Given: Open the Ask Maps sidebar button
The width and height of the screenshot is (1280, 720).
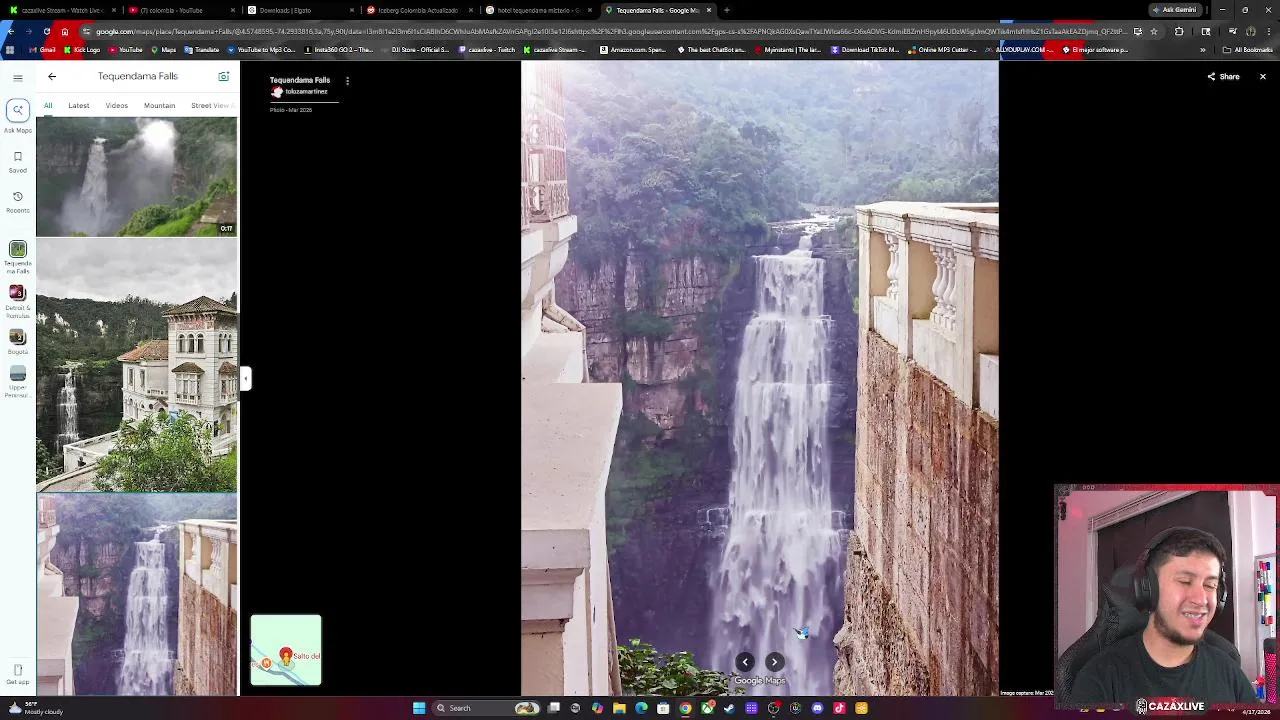Looking at the screenshot, I should point(17,114).
